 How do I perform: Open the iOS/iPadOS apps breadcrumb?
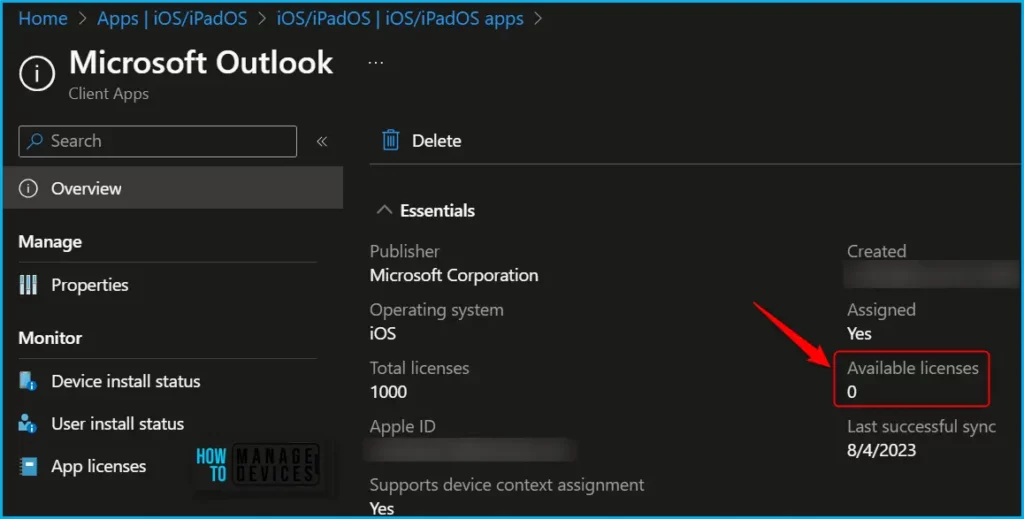click(400, 18)
